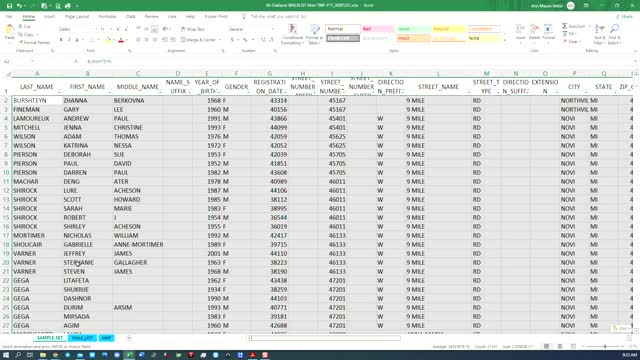640x360 pixels.
Task: Open the font size dropdown
Action: tap(111, 29)
